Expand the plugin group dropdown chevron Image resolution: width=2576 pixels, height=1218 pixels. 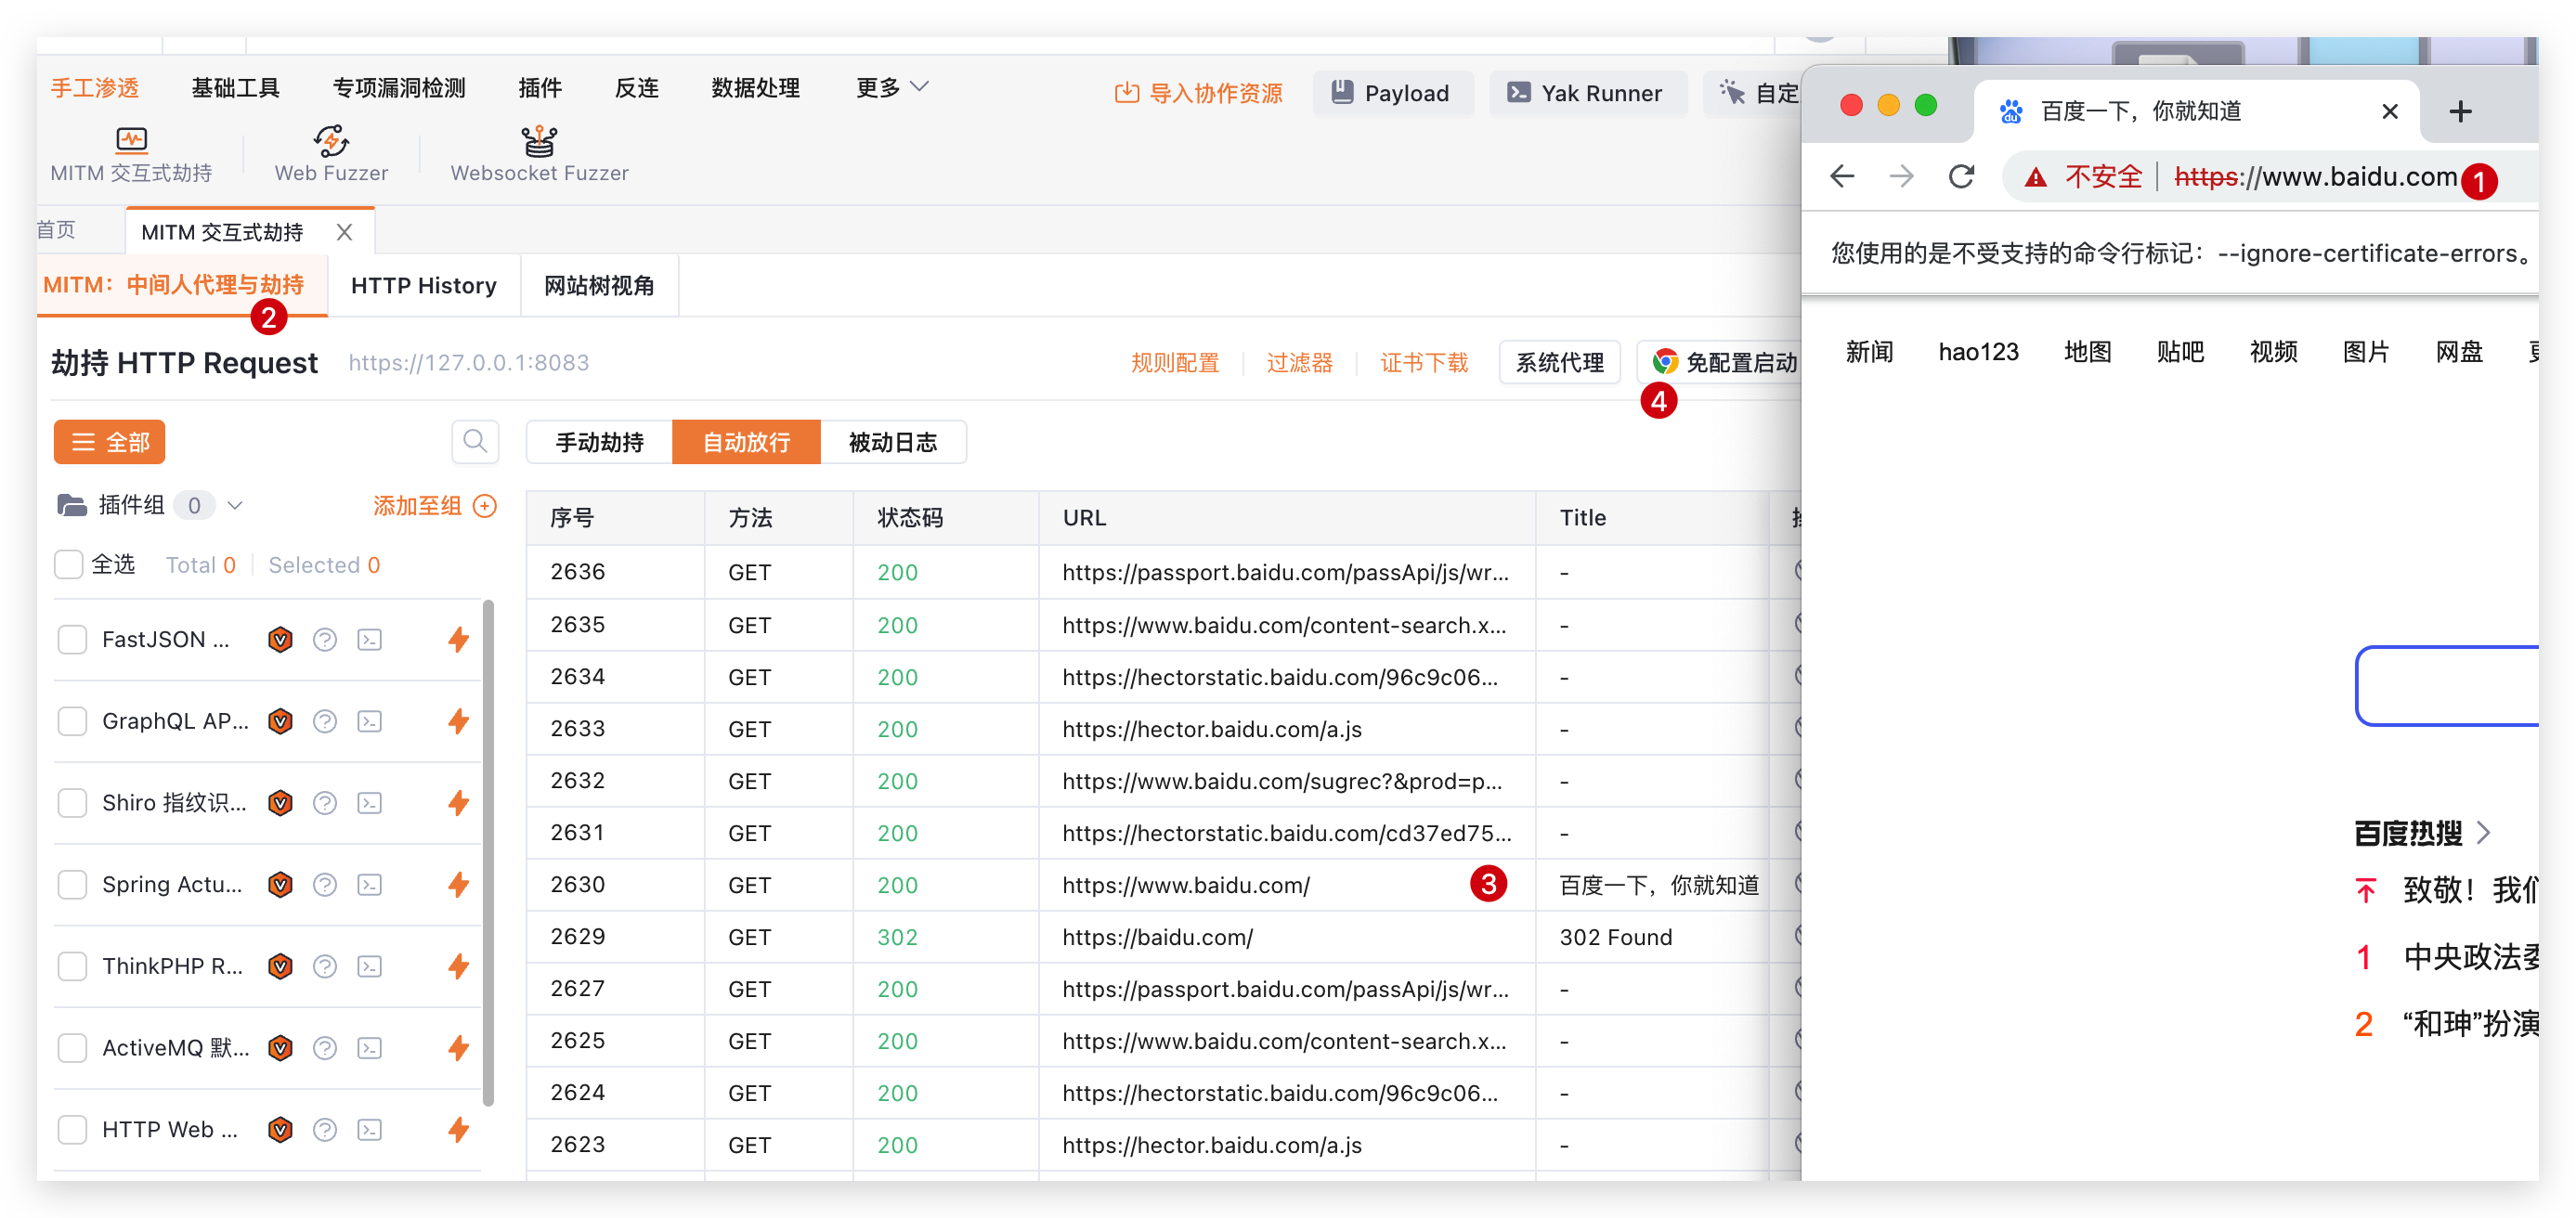[235, 506]
